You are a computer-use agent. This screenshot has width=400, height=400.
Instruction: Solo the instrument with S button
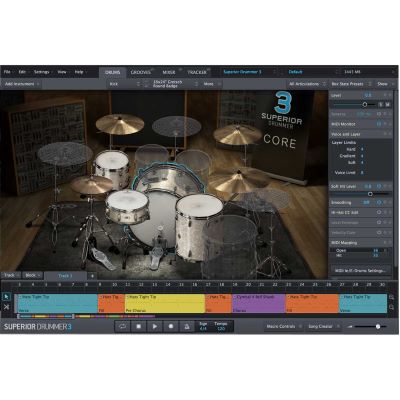(x=381, y=105)
